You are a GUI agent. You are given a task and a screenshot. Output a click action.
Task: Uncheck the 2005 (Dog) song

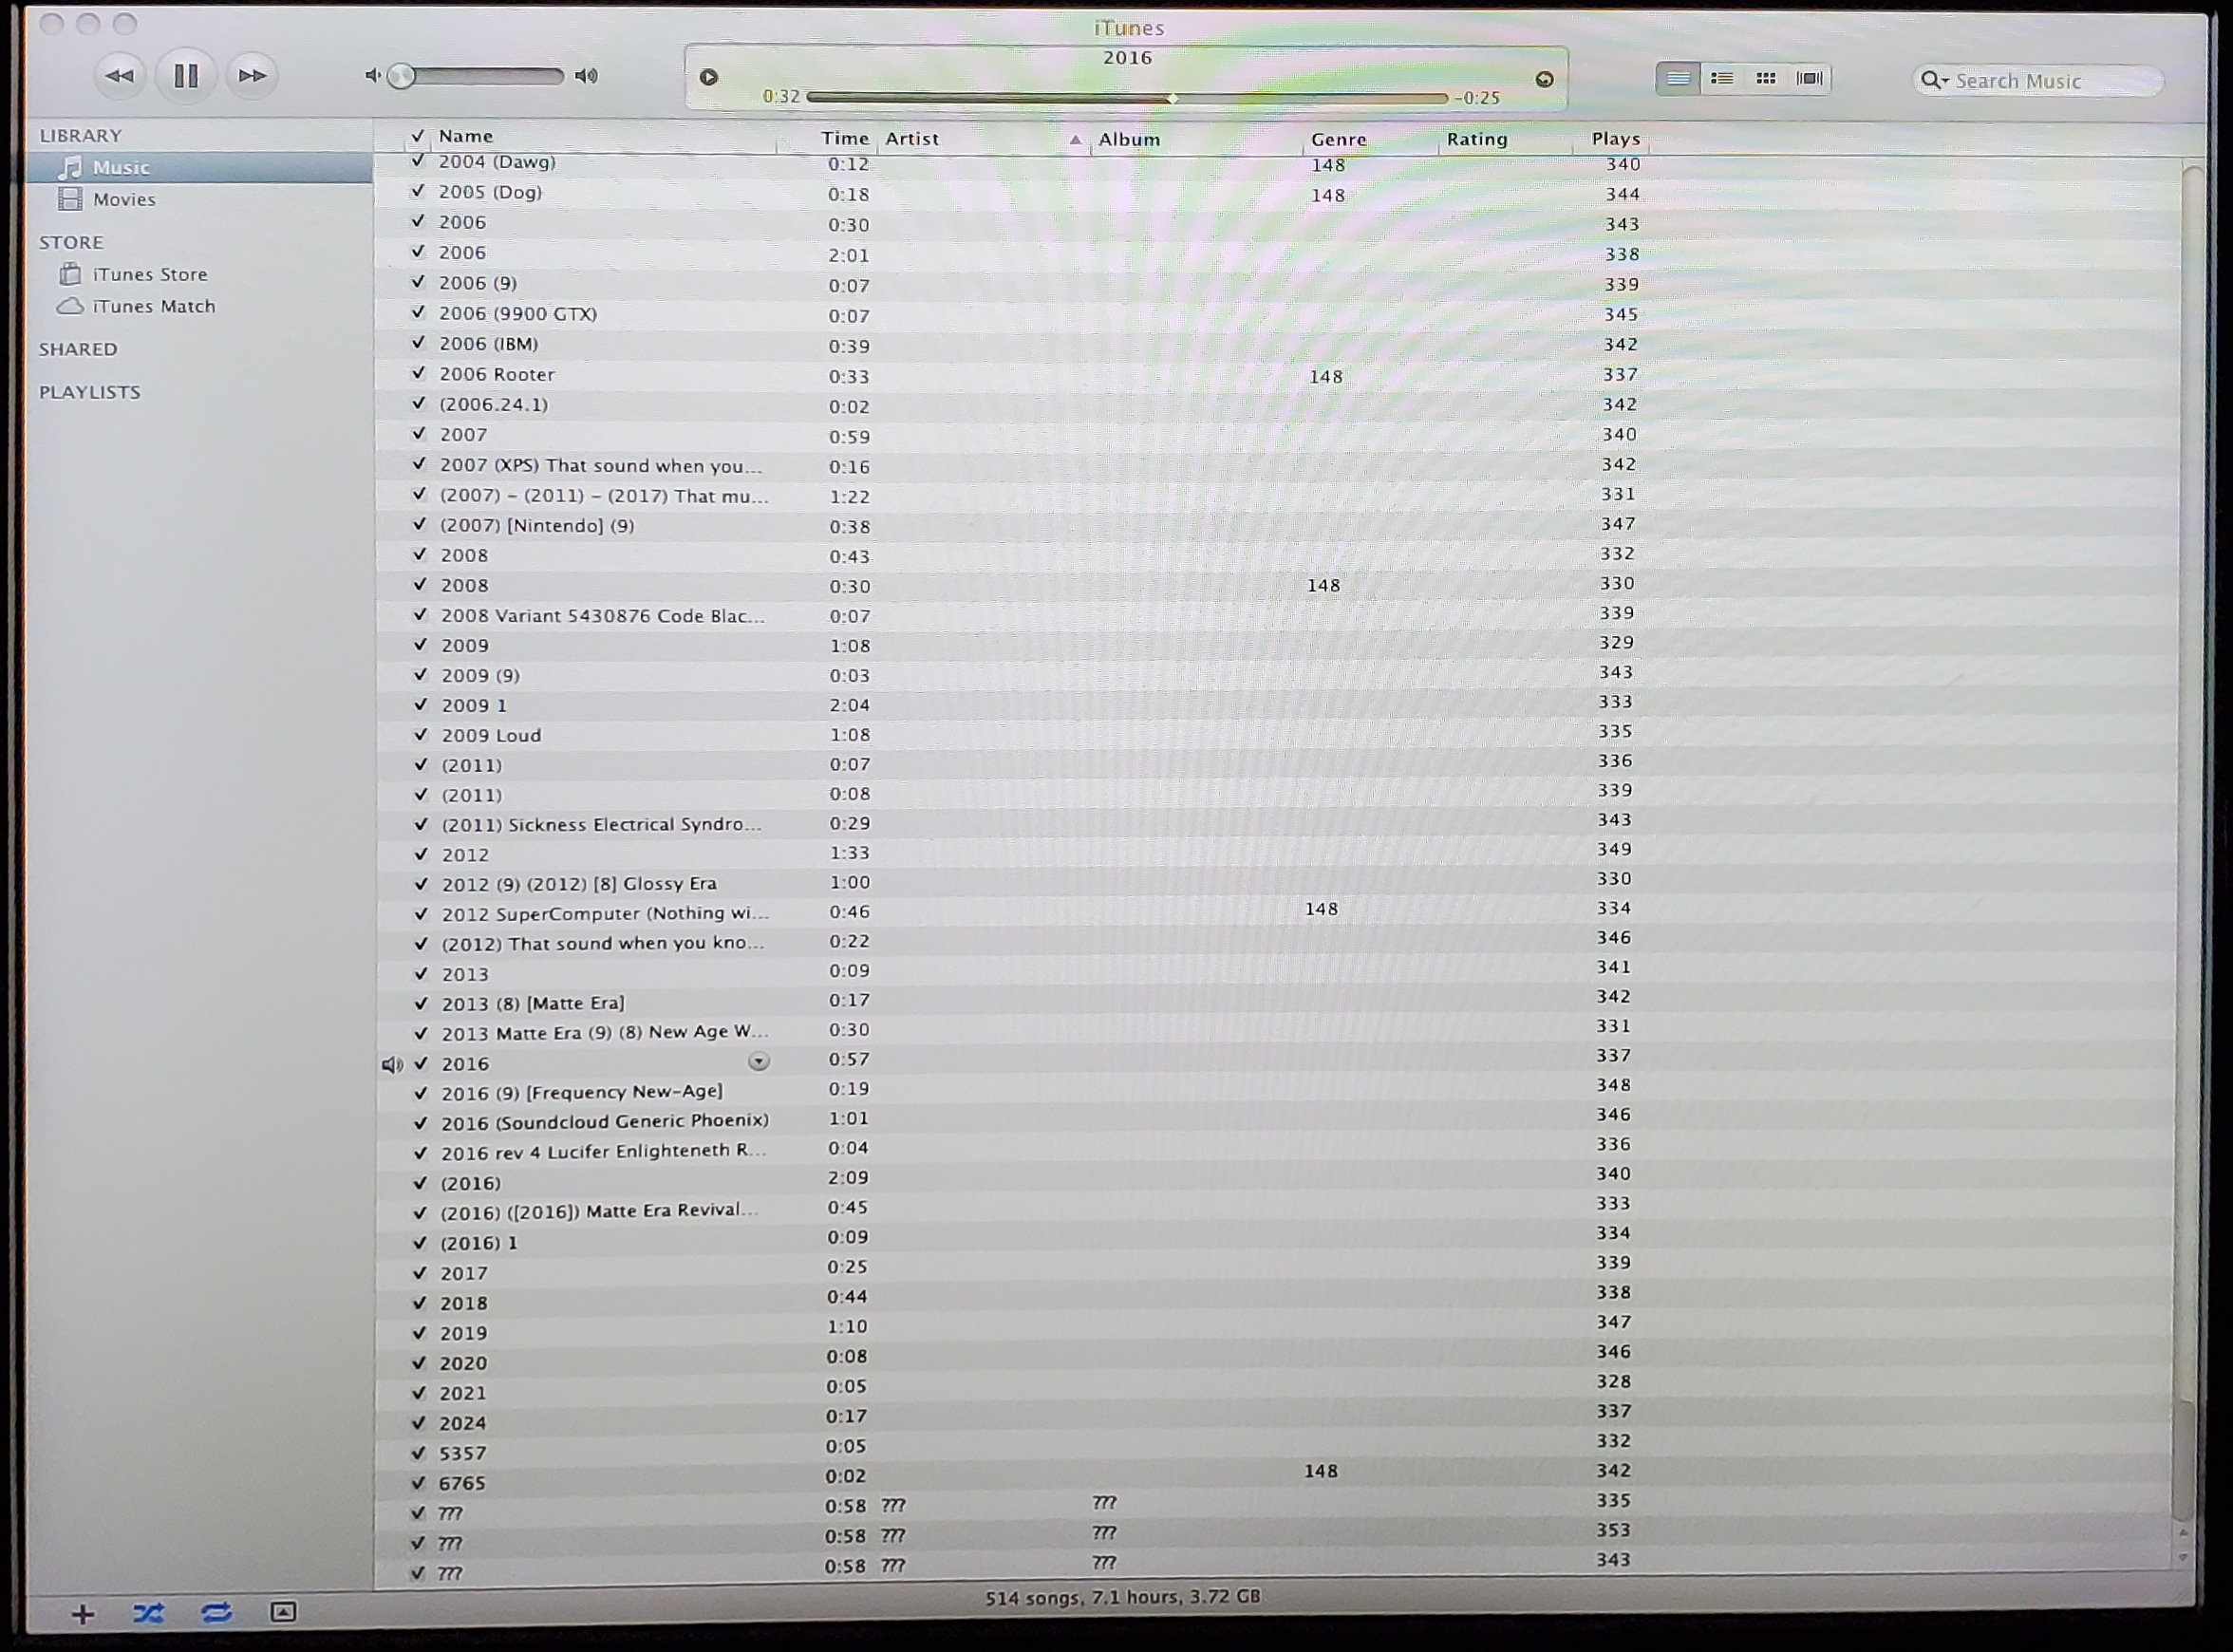pos(418,190)
